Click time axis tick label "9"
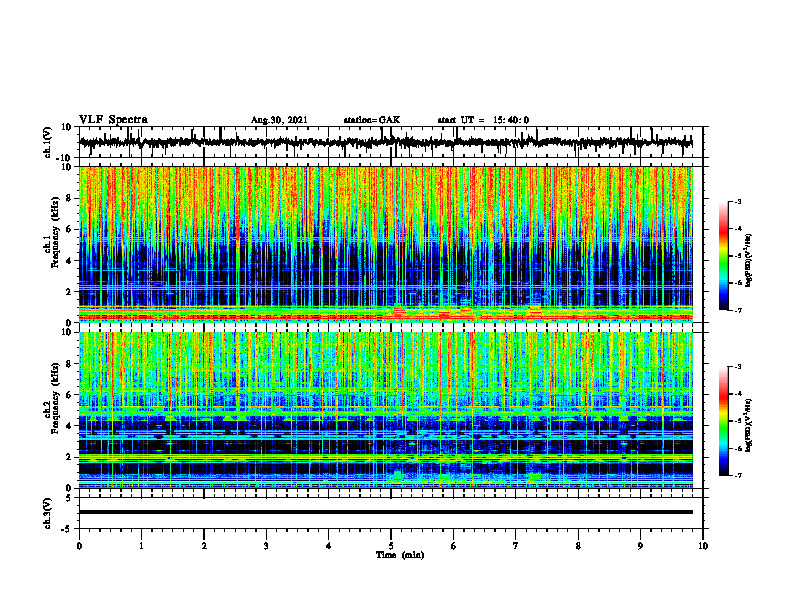792x612 pixels. coord(640,546)
